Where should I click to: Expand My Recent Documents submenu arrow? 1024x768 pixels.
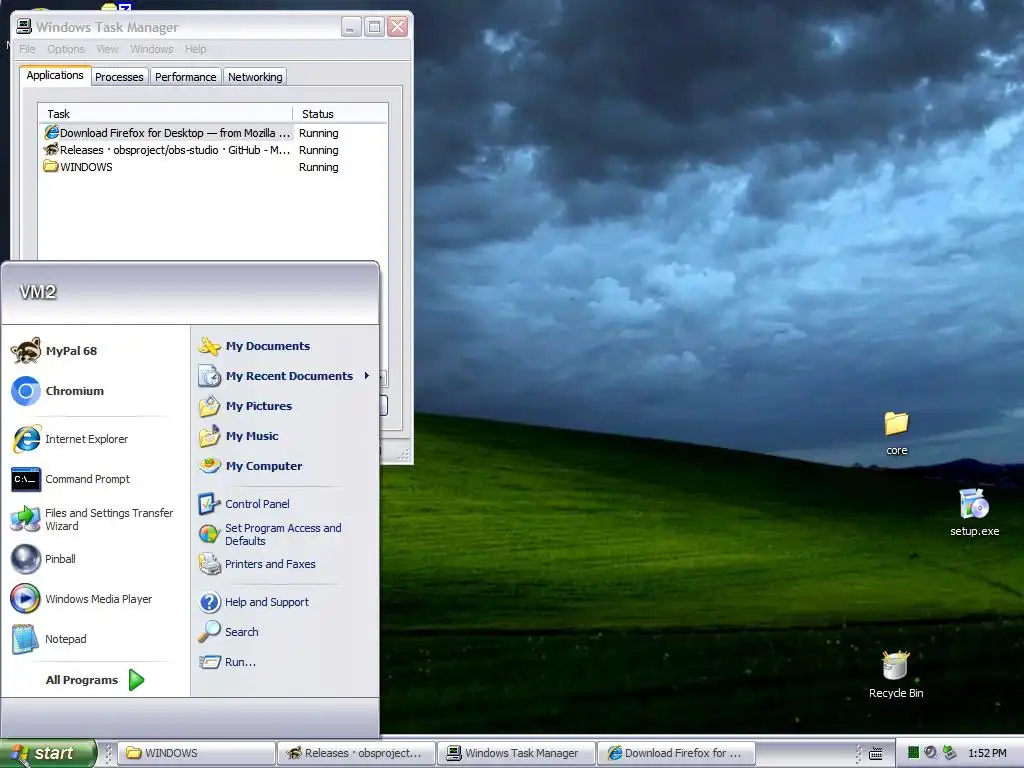[367, 376]
